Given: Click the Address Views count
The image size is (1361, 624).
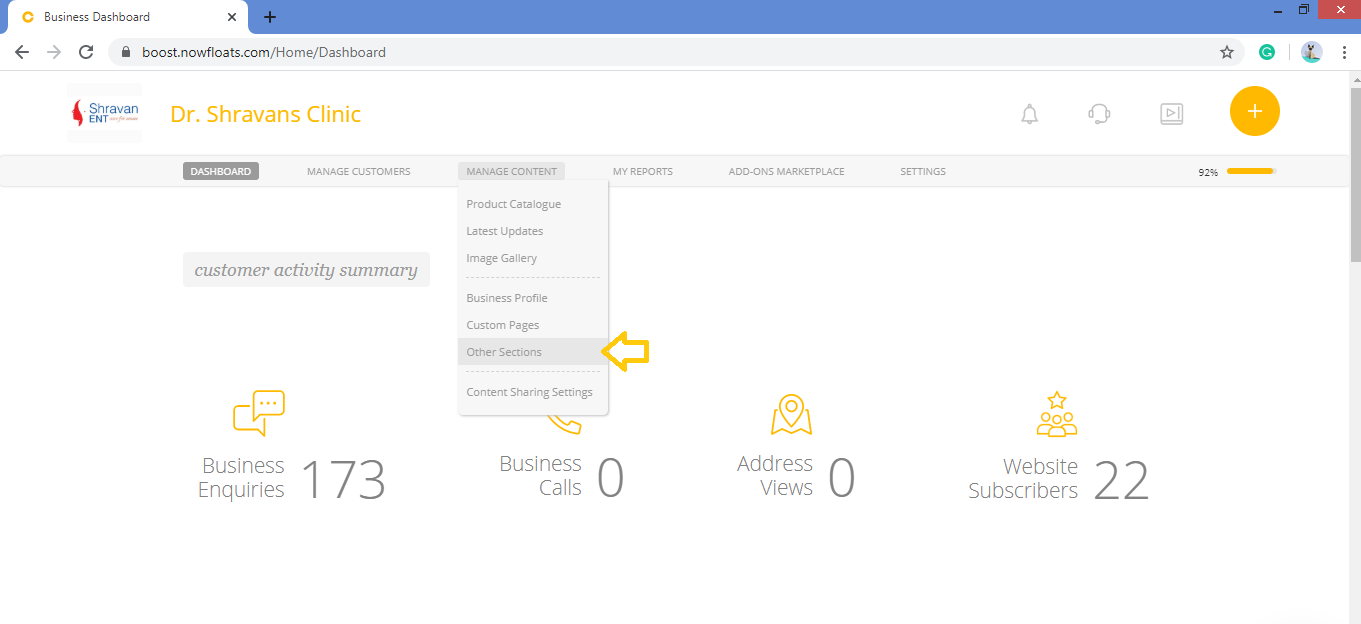Looking at the screenshot, I should (x=842, y=478).
